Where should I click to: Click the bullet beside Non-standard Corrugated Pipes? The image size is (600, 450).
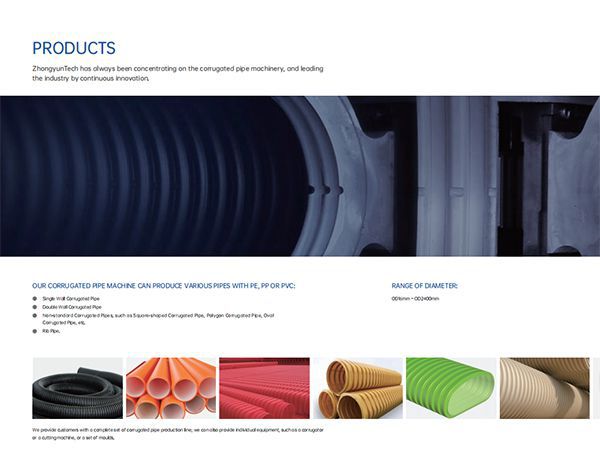pos(35,316)
